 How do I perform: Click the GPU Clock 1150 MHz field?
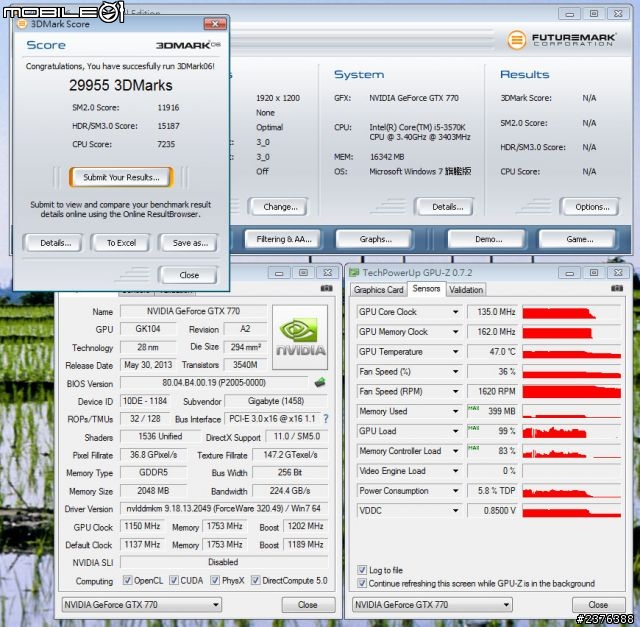pyautogui.click(x=142, y=526)
